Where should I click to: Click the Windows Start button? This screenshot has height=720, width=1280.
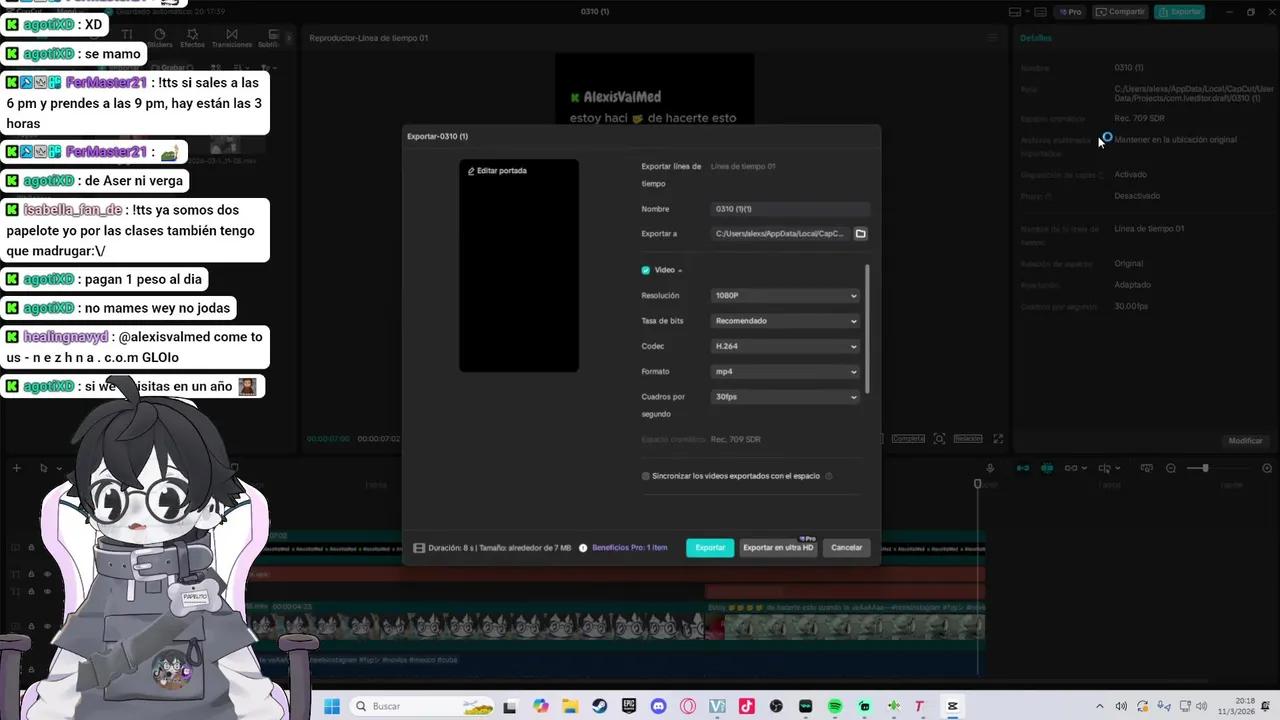(x=331, y=706)
